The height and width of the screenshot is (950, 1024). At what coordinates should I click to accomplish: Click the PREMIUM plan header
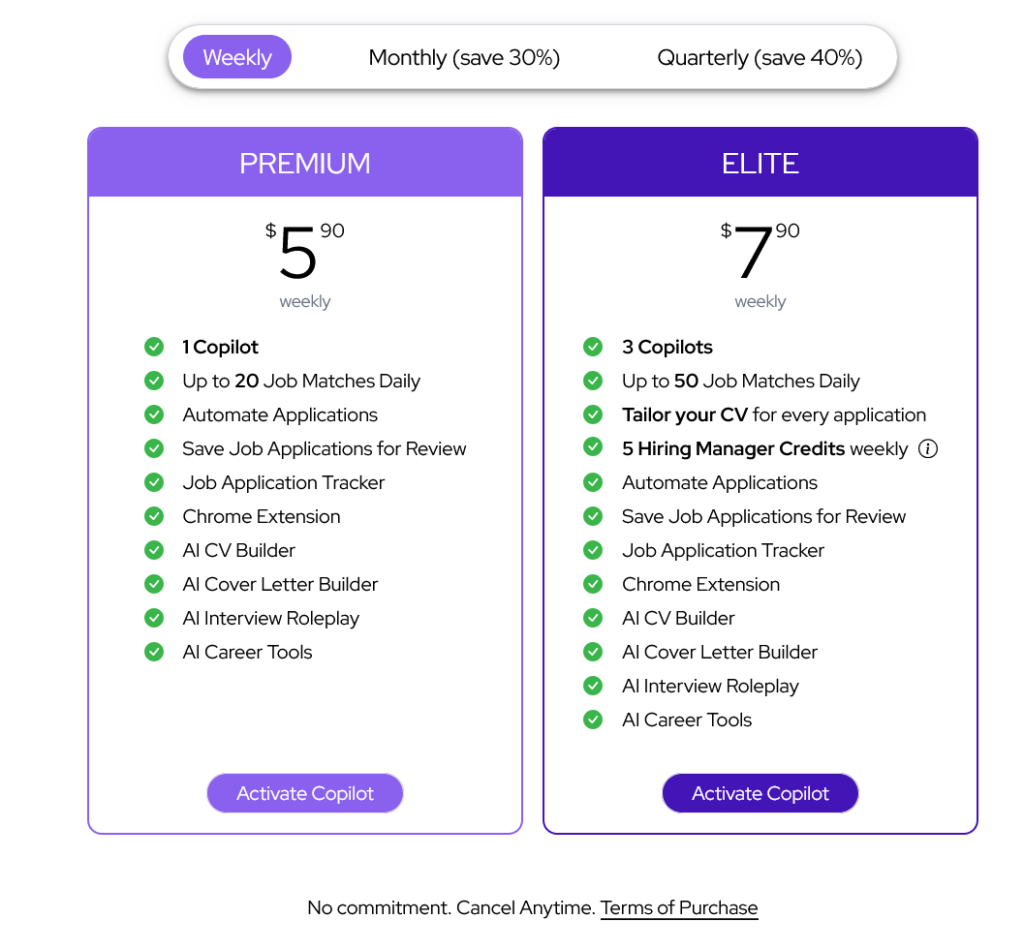[305, 162]
